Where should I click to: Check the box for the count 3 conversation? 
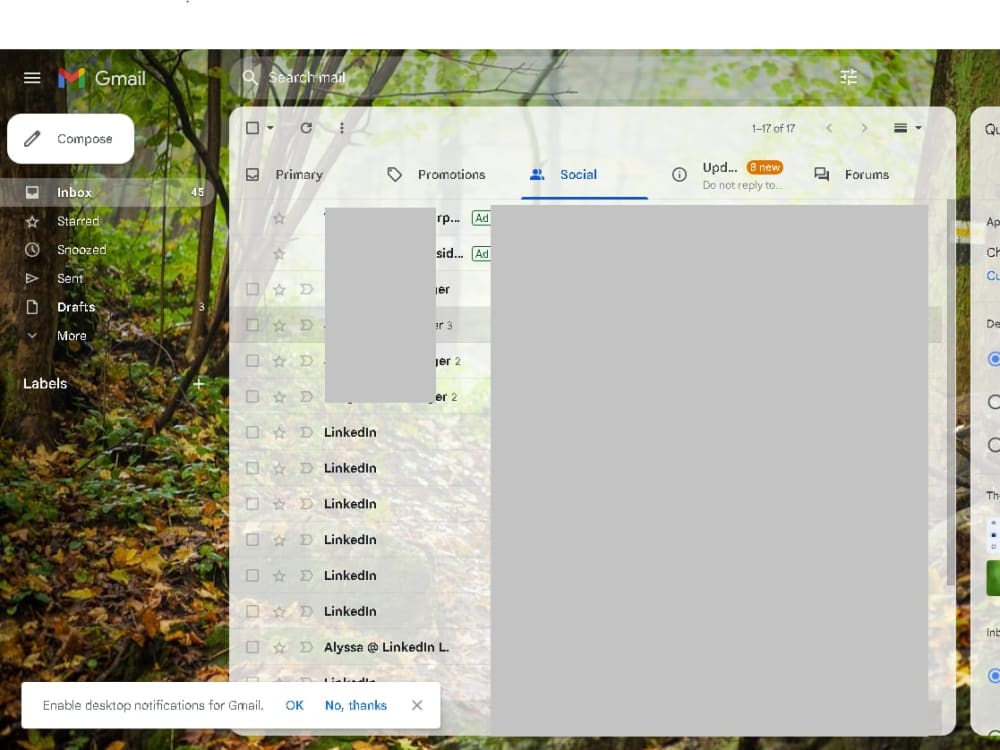pyautogui.click(x=253, y=325)
